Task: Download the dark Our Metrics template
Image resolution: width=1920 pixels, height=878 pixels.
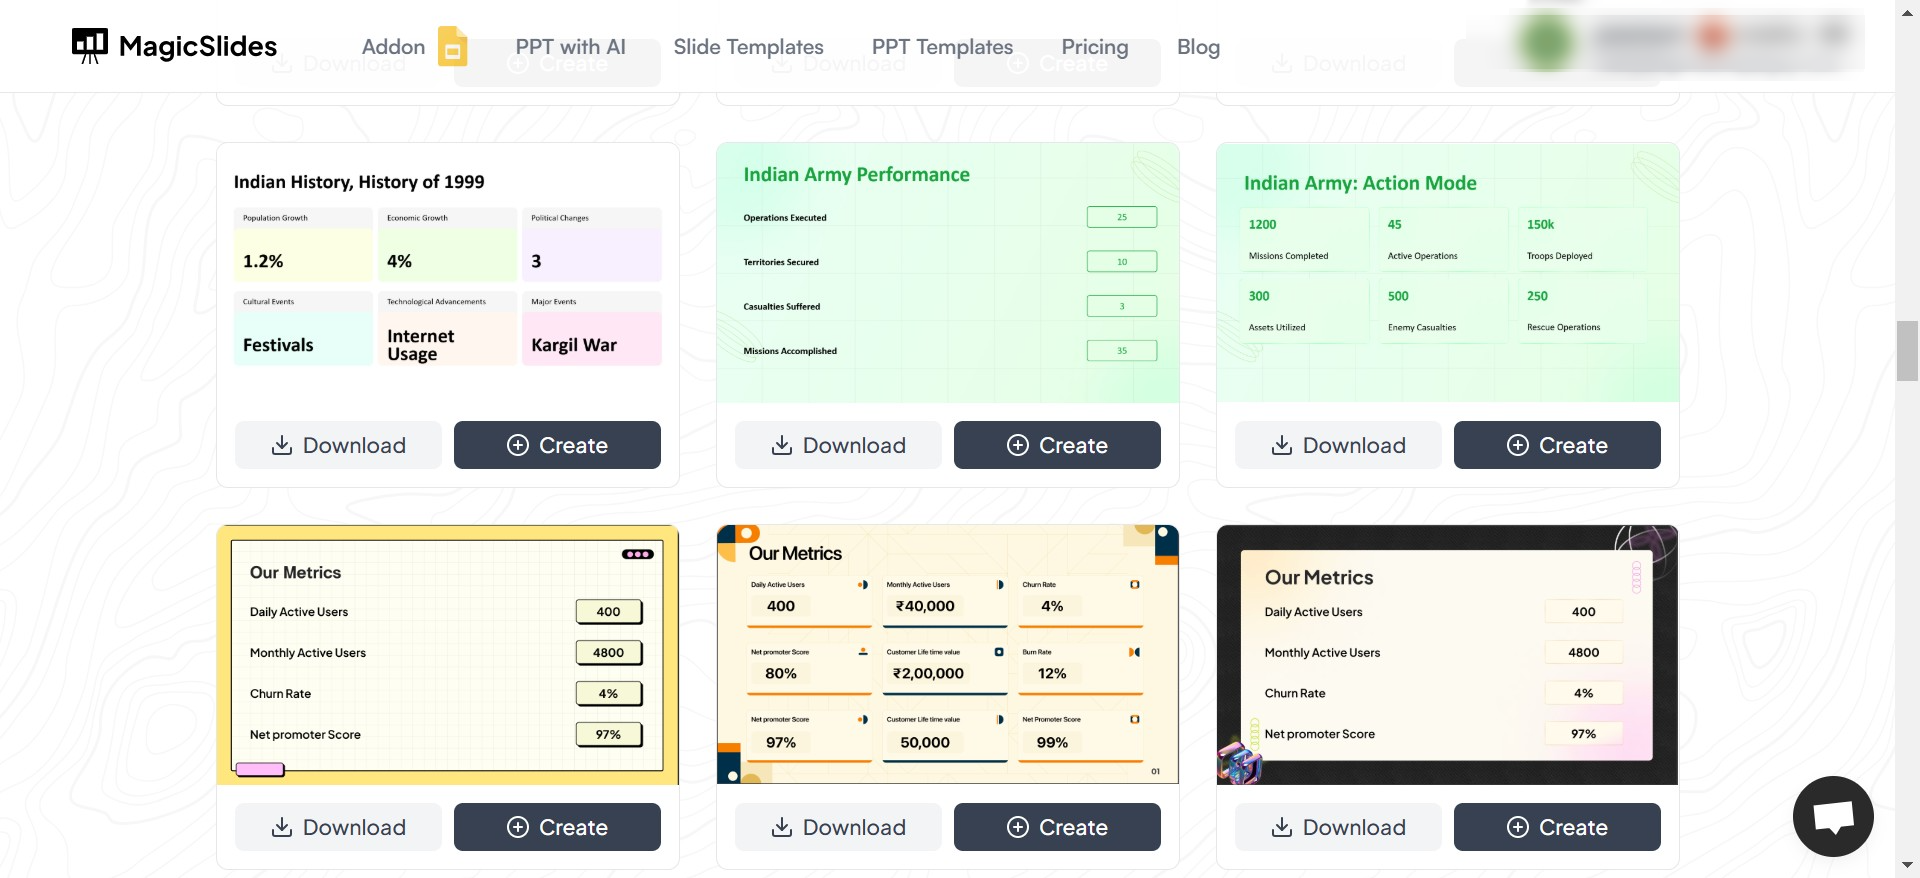Action: coord(1338,827)
